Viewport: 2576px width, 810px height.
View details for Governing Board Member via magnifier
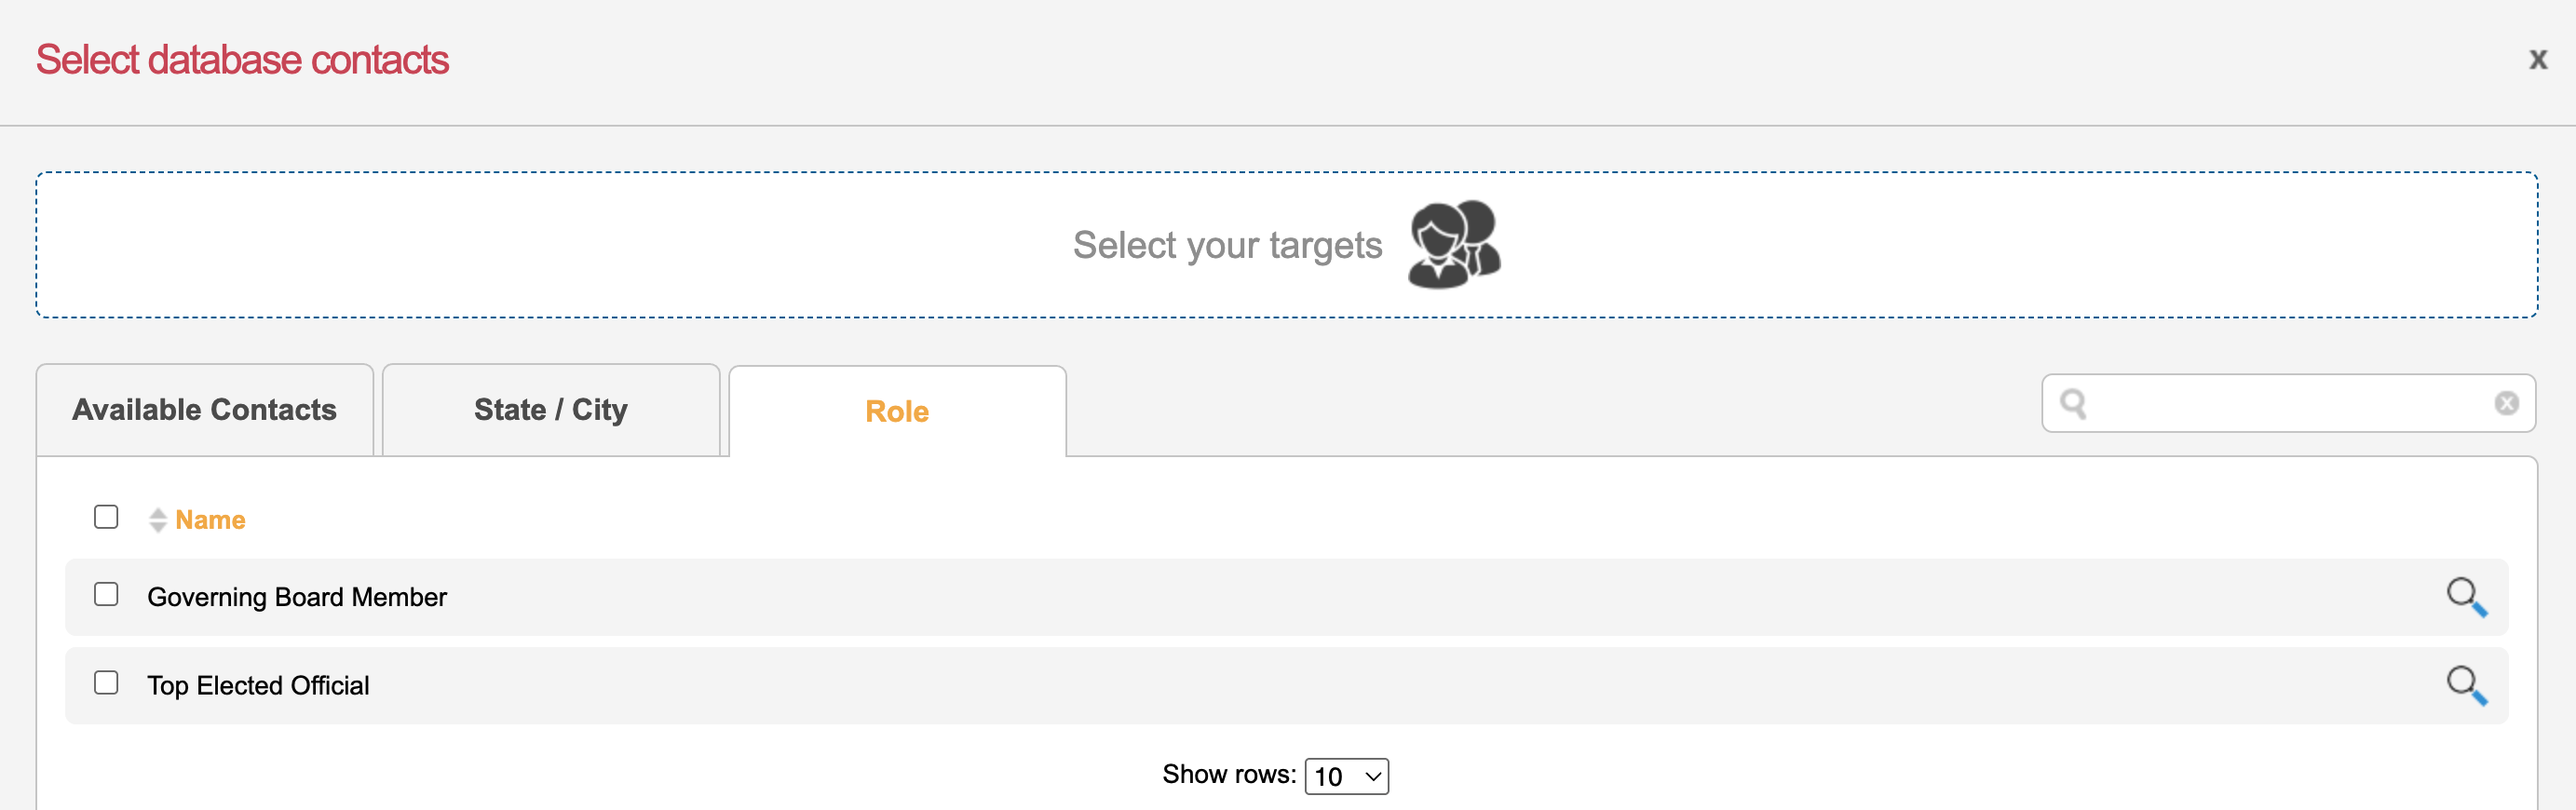click(x=2466, y=597)
